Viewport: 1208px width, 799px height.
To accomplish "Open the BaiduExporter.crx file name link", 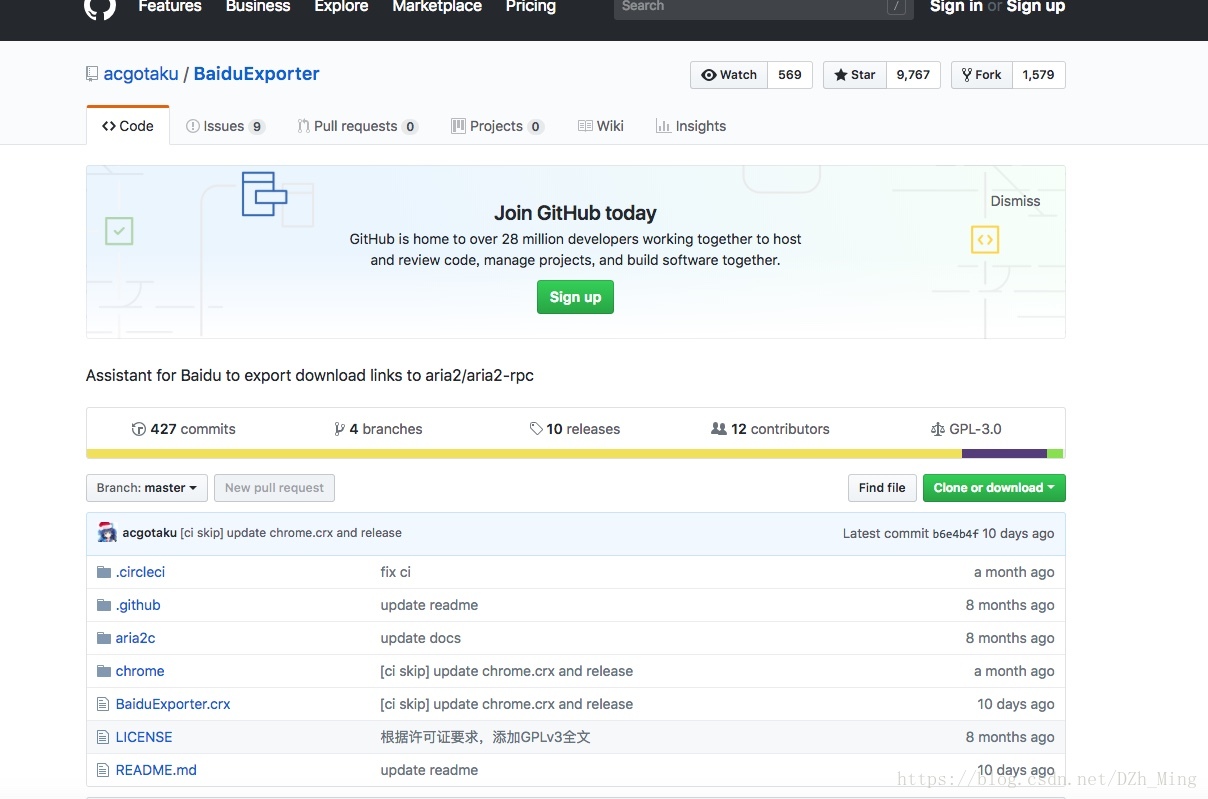I will (x=173, y=704).
